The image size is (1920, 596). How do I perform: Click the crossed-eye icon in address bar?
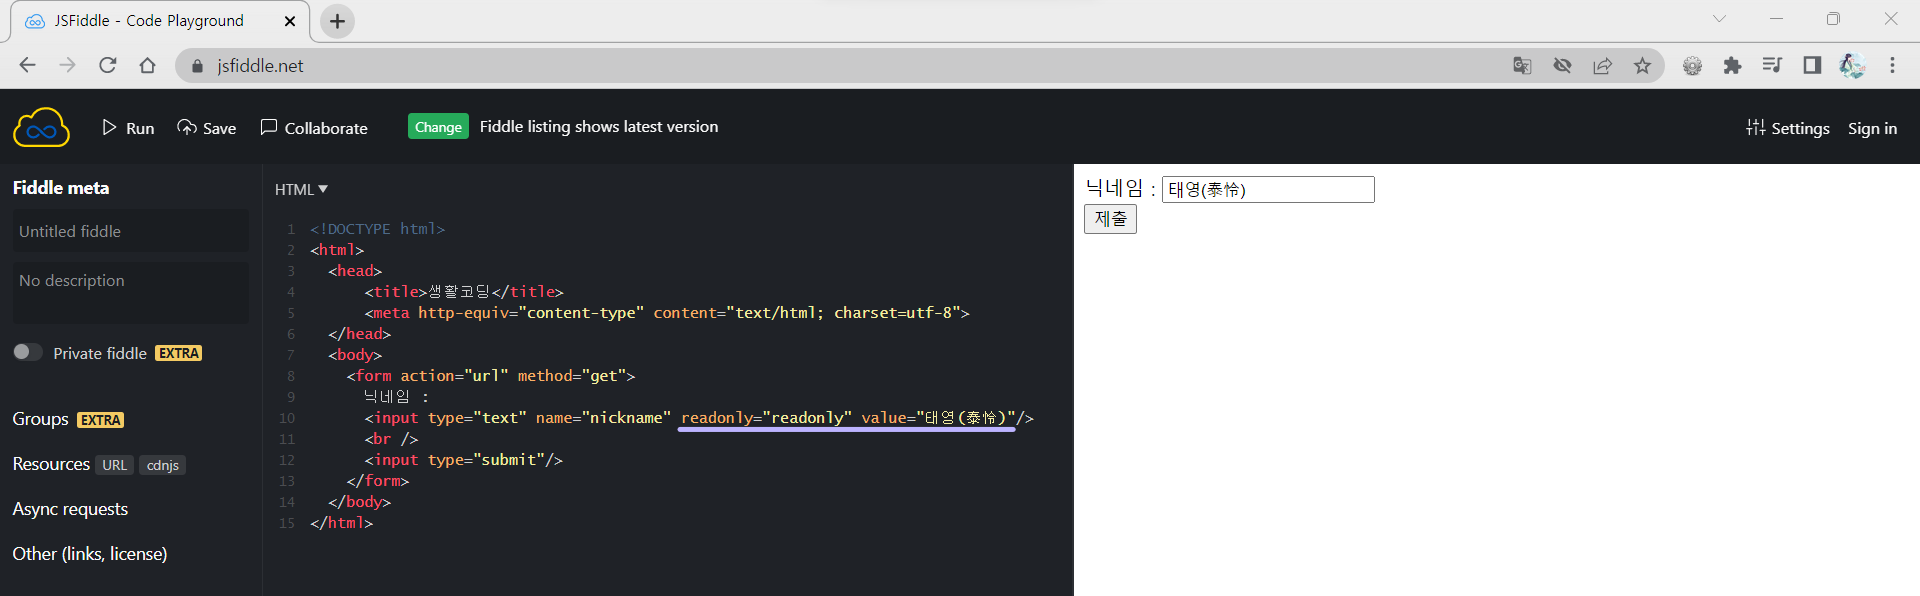tap(1562, 65)
